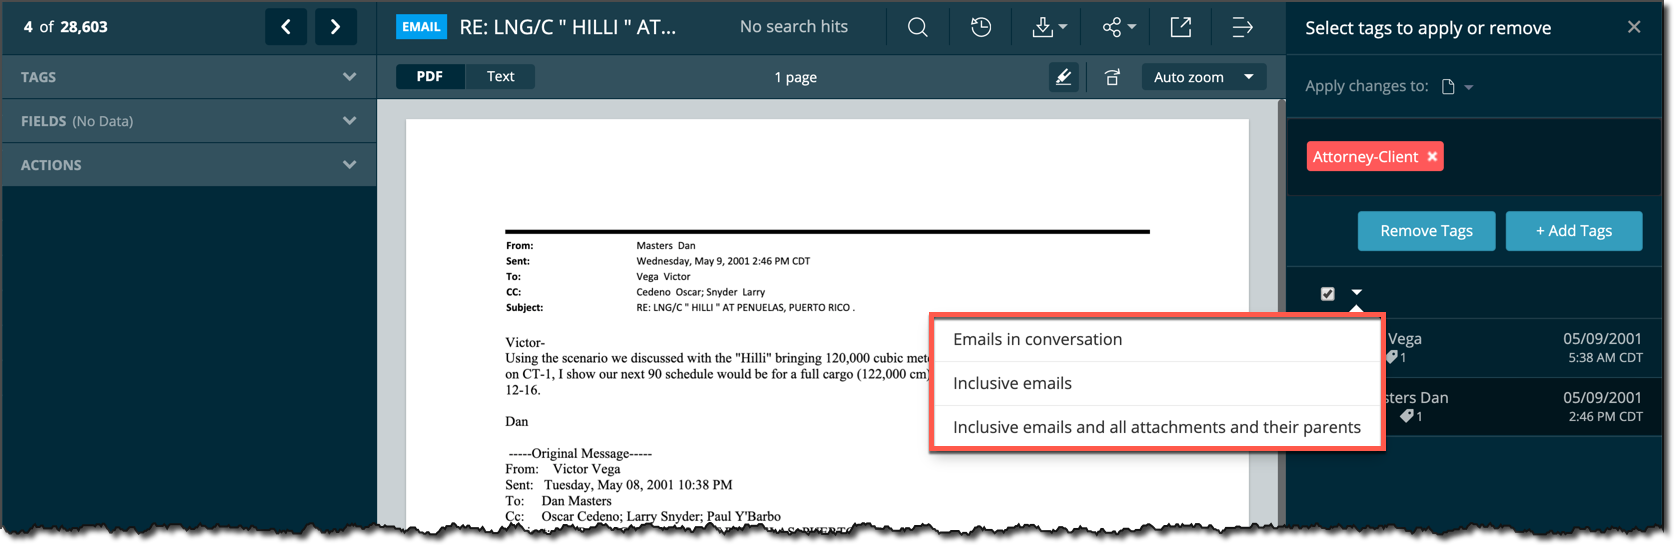Expand the TAGS section
Image resolution: width=1674 pixels, height=546 pixels.
[x=189, y=77]
